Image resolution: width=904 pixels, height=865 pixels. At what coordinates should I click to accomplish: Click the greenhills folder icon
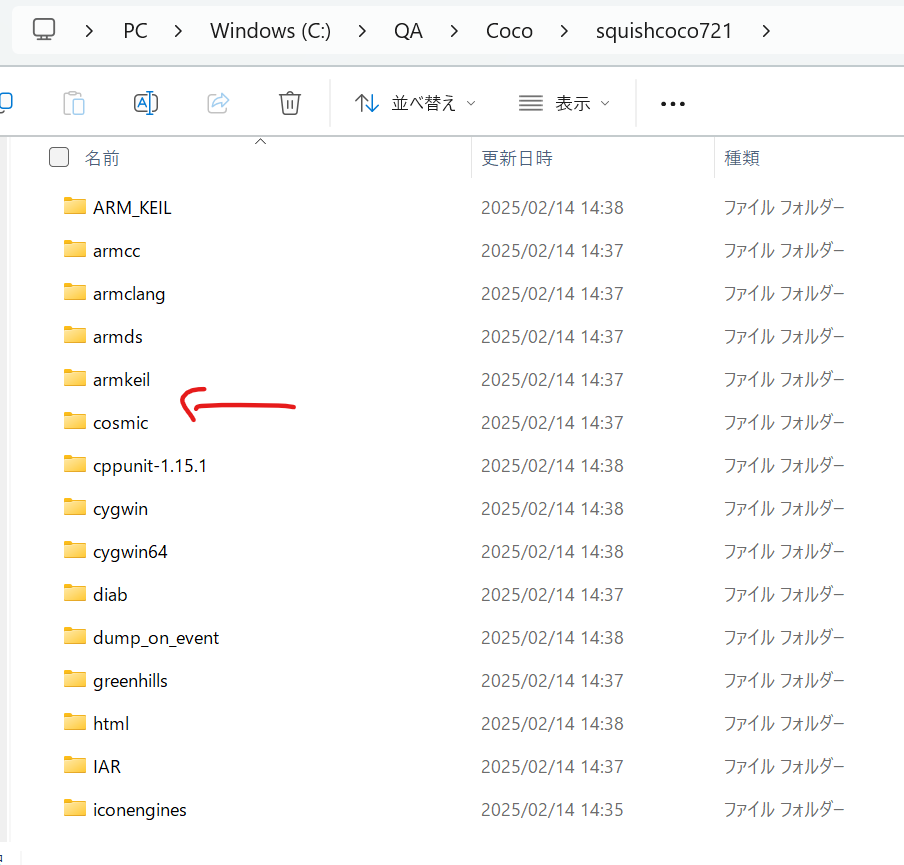pos(74,679)
